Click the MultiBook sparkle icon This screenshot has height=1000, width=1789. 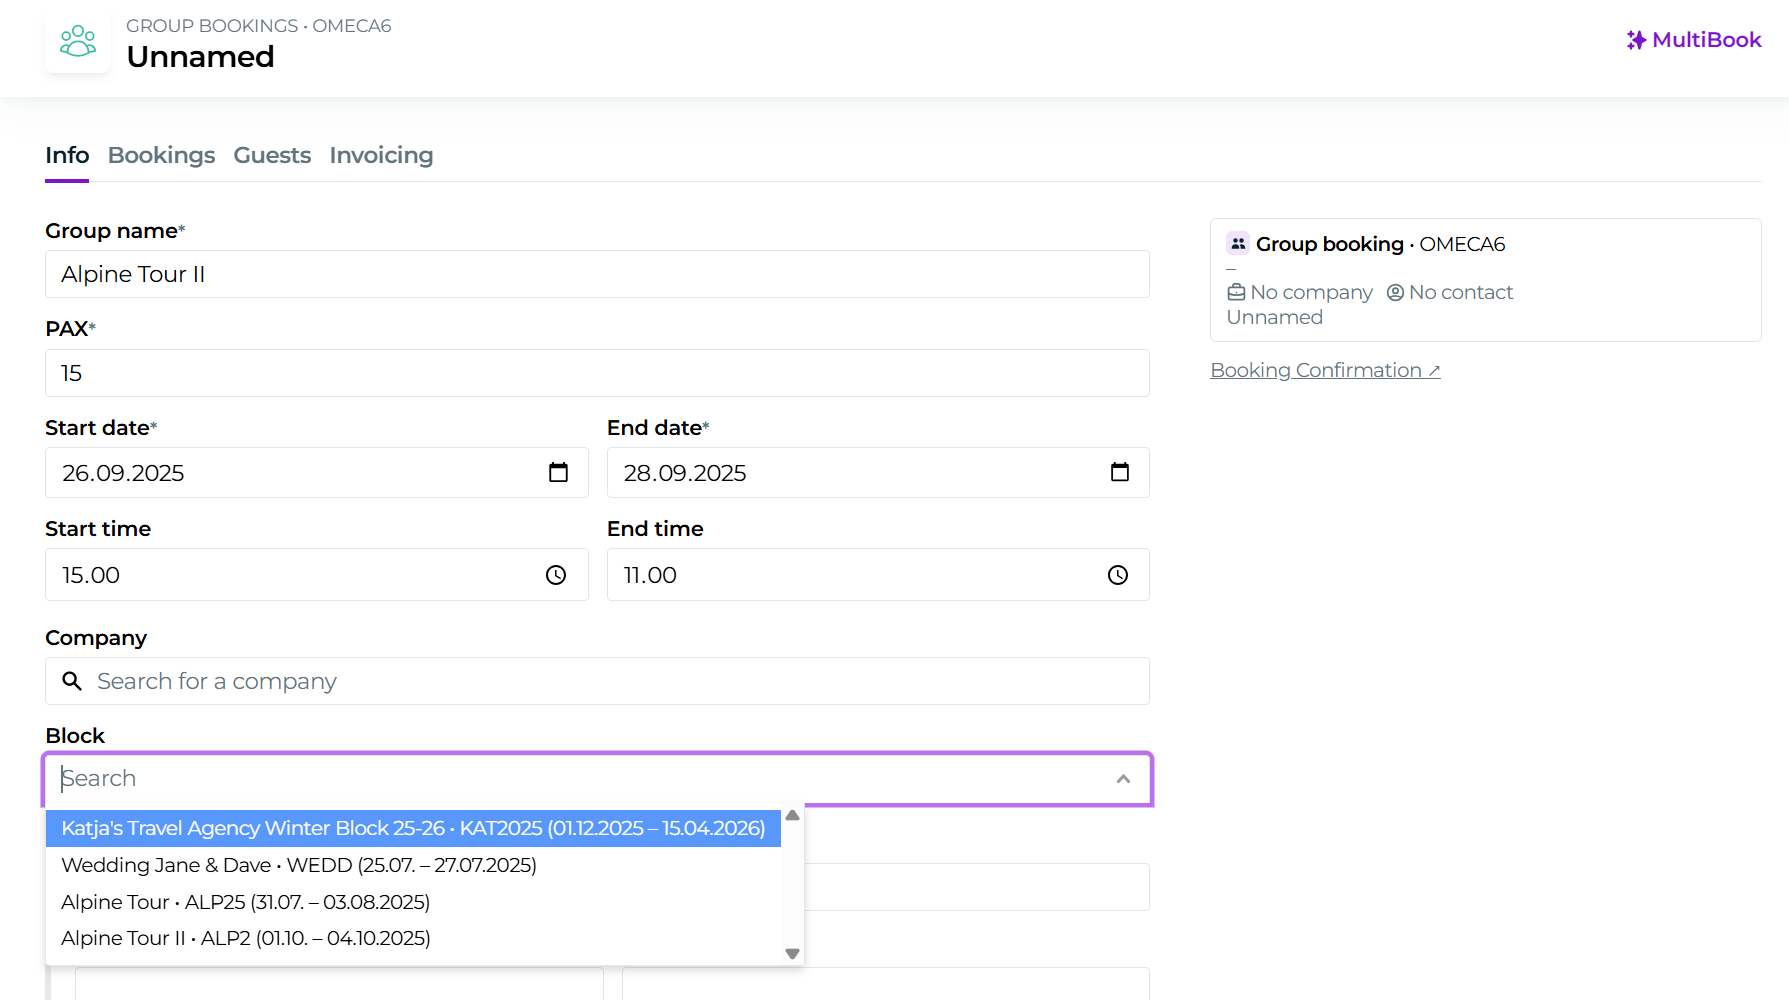point(1636,40)
